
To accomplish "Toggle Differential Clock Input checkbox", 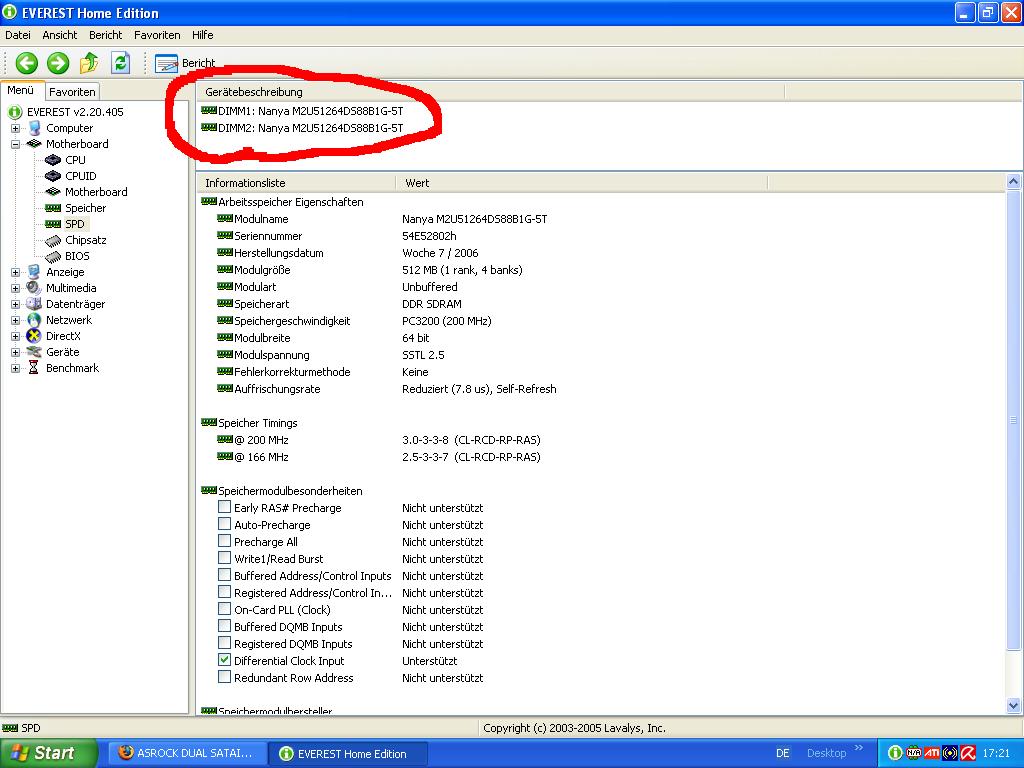I will pos(224,660).
